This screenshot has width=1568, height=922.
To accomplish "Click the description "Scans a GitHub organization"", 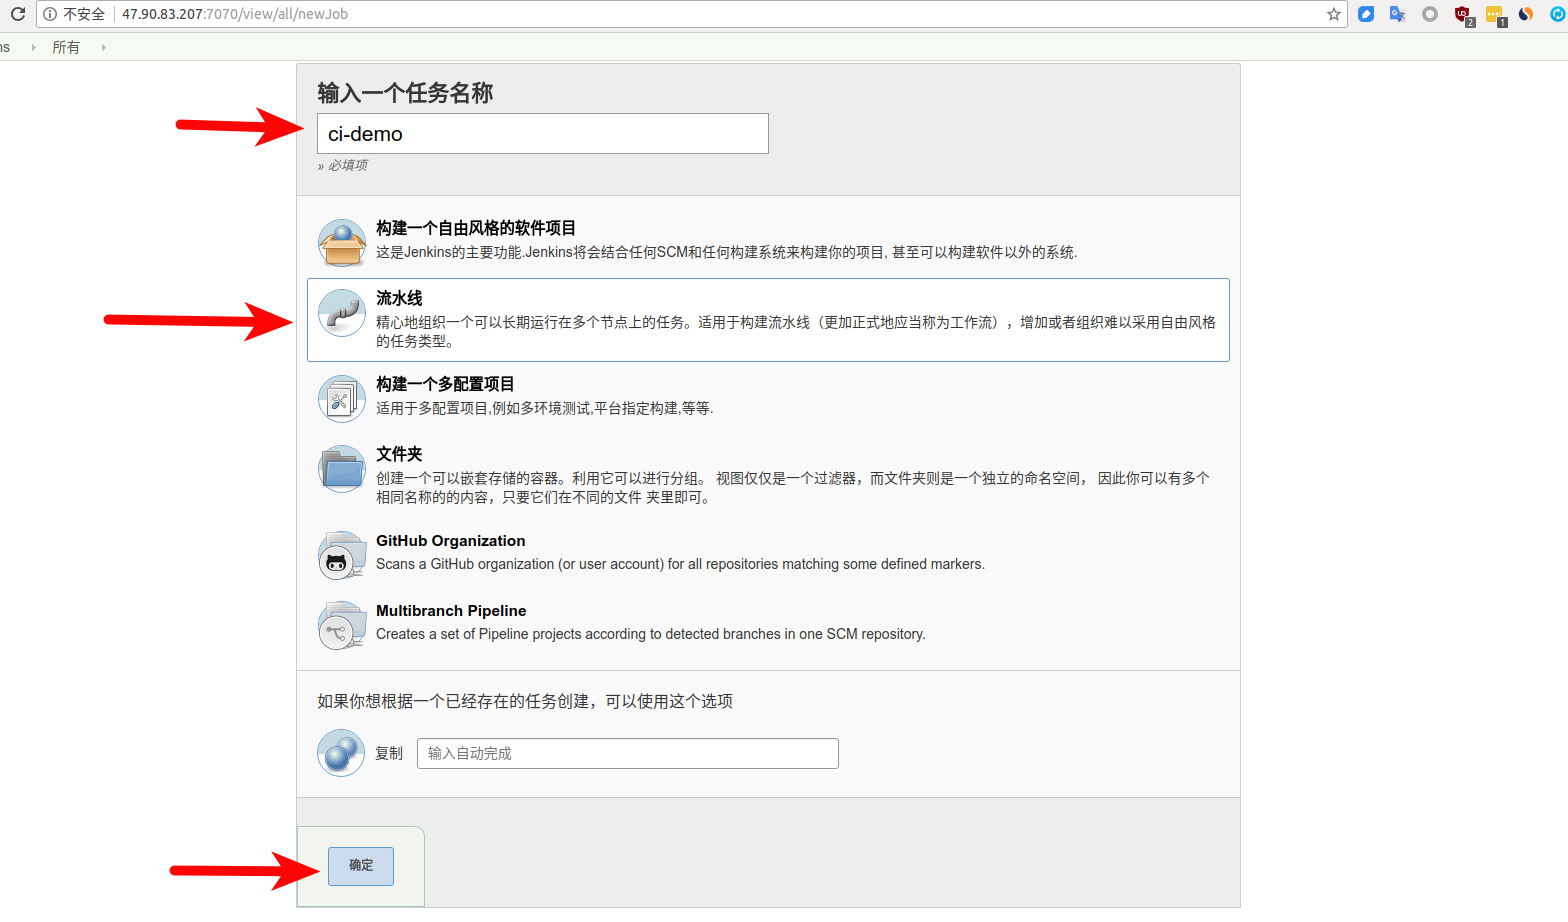I will click(681, 564).
